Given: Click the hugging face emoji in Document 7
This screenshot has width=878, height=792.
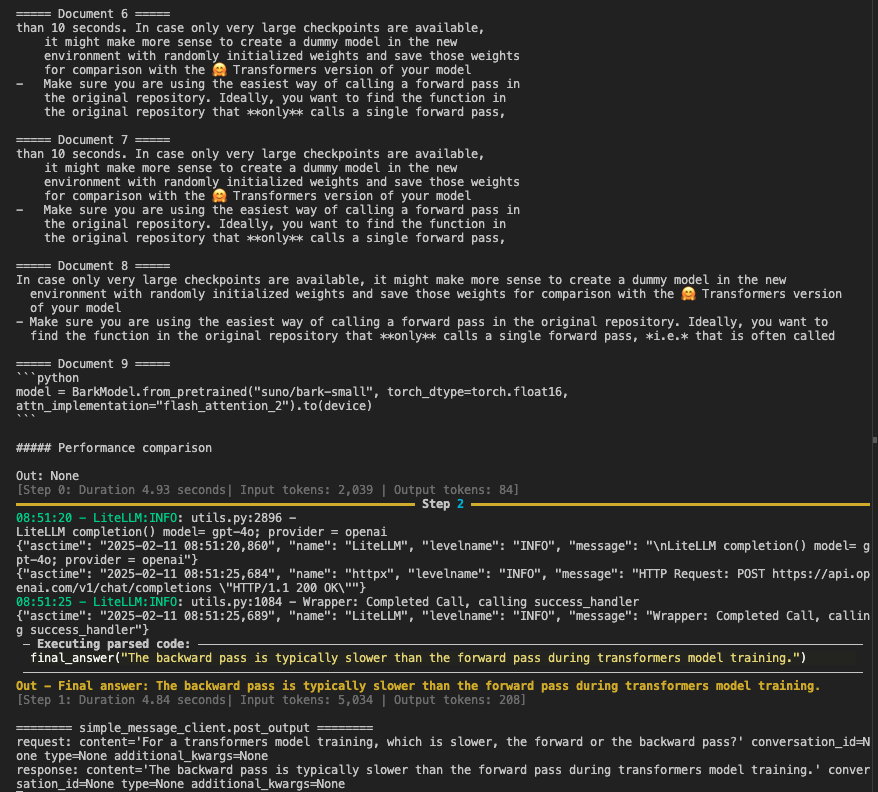Looking at the screenshot, I should point(220,196).
